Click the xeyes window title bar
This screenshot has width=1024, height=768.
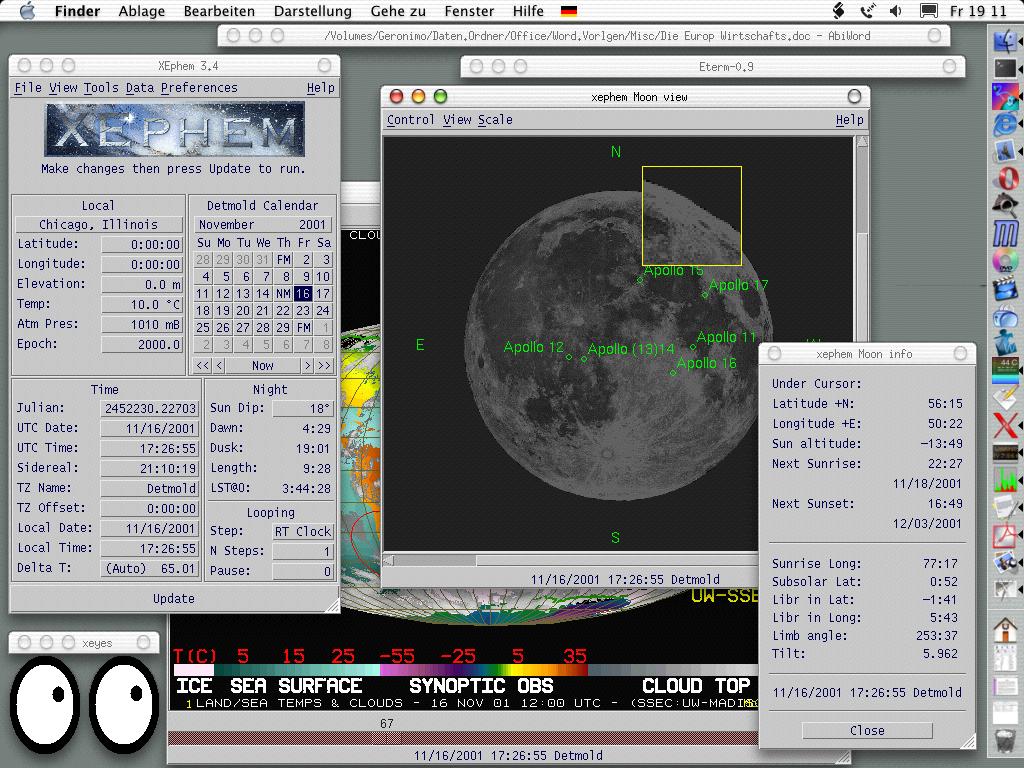[84, 643]
